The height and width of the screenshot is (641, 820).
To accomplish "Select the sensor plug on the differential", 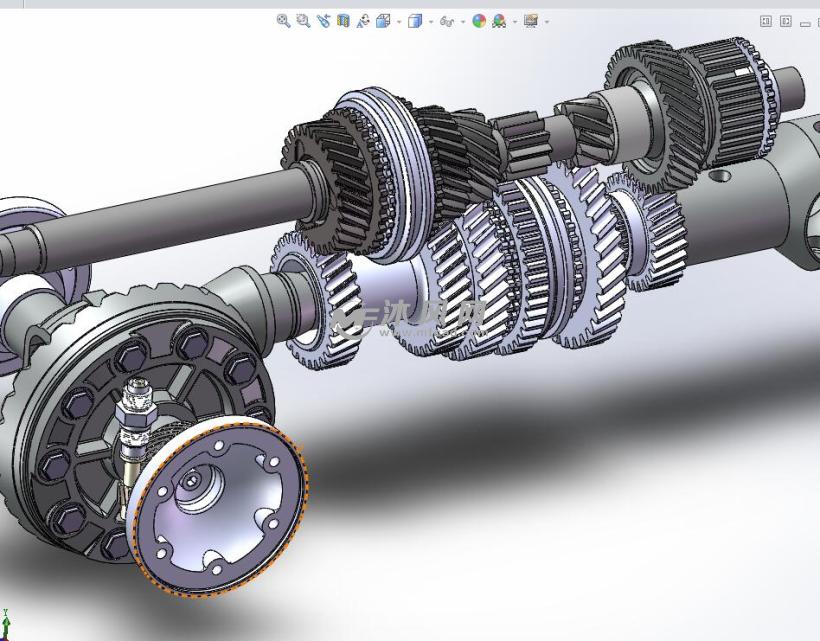I will 135,413.
